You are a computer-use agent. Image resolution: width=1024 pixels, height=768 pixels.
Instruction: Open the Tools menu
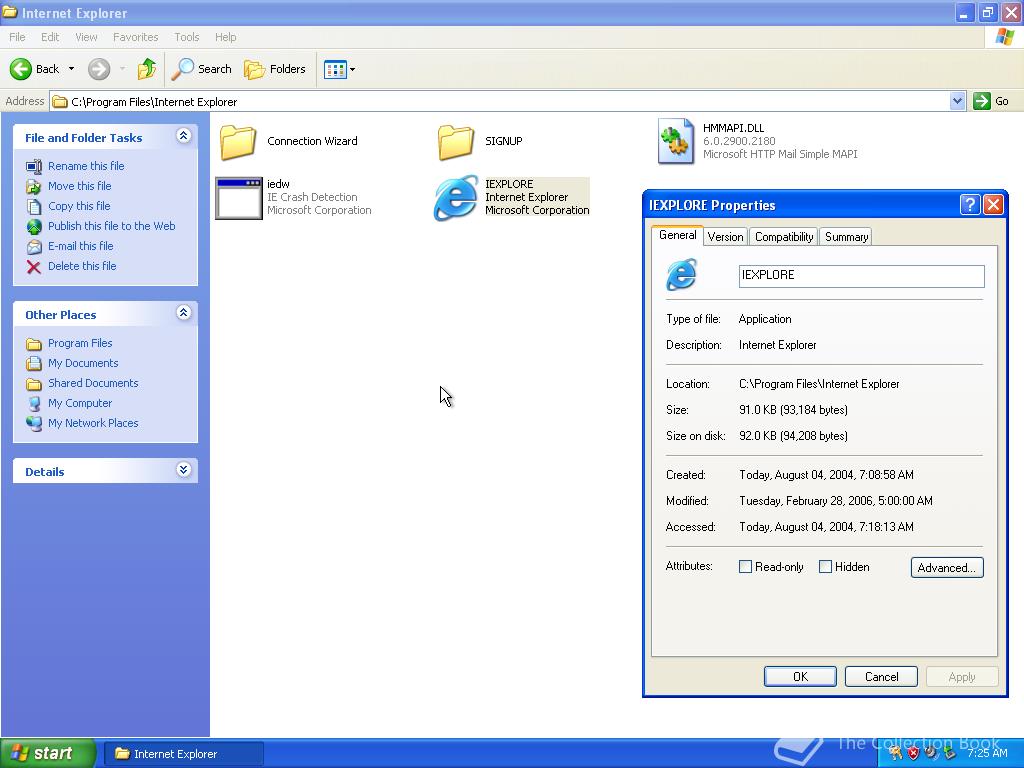tap(187, 37)
